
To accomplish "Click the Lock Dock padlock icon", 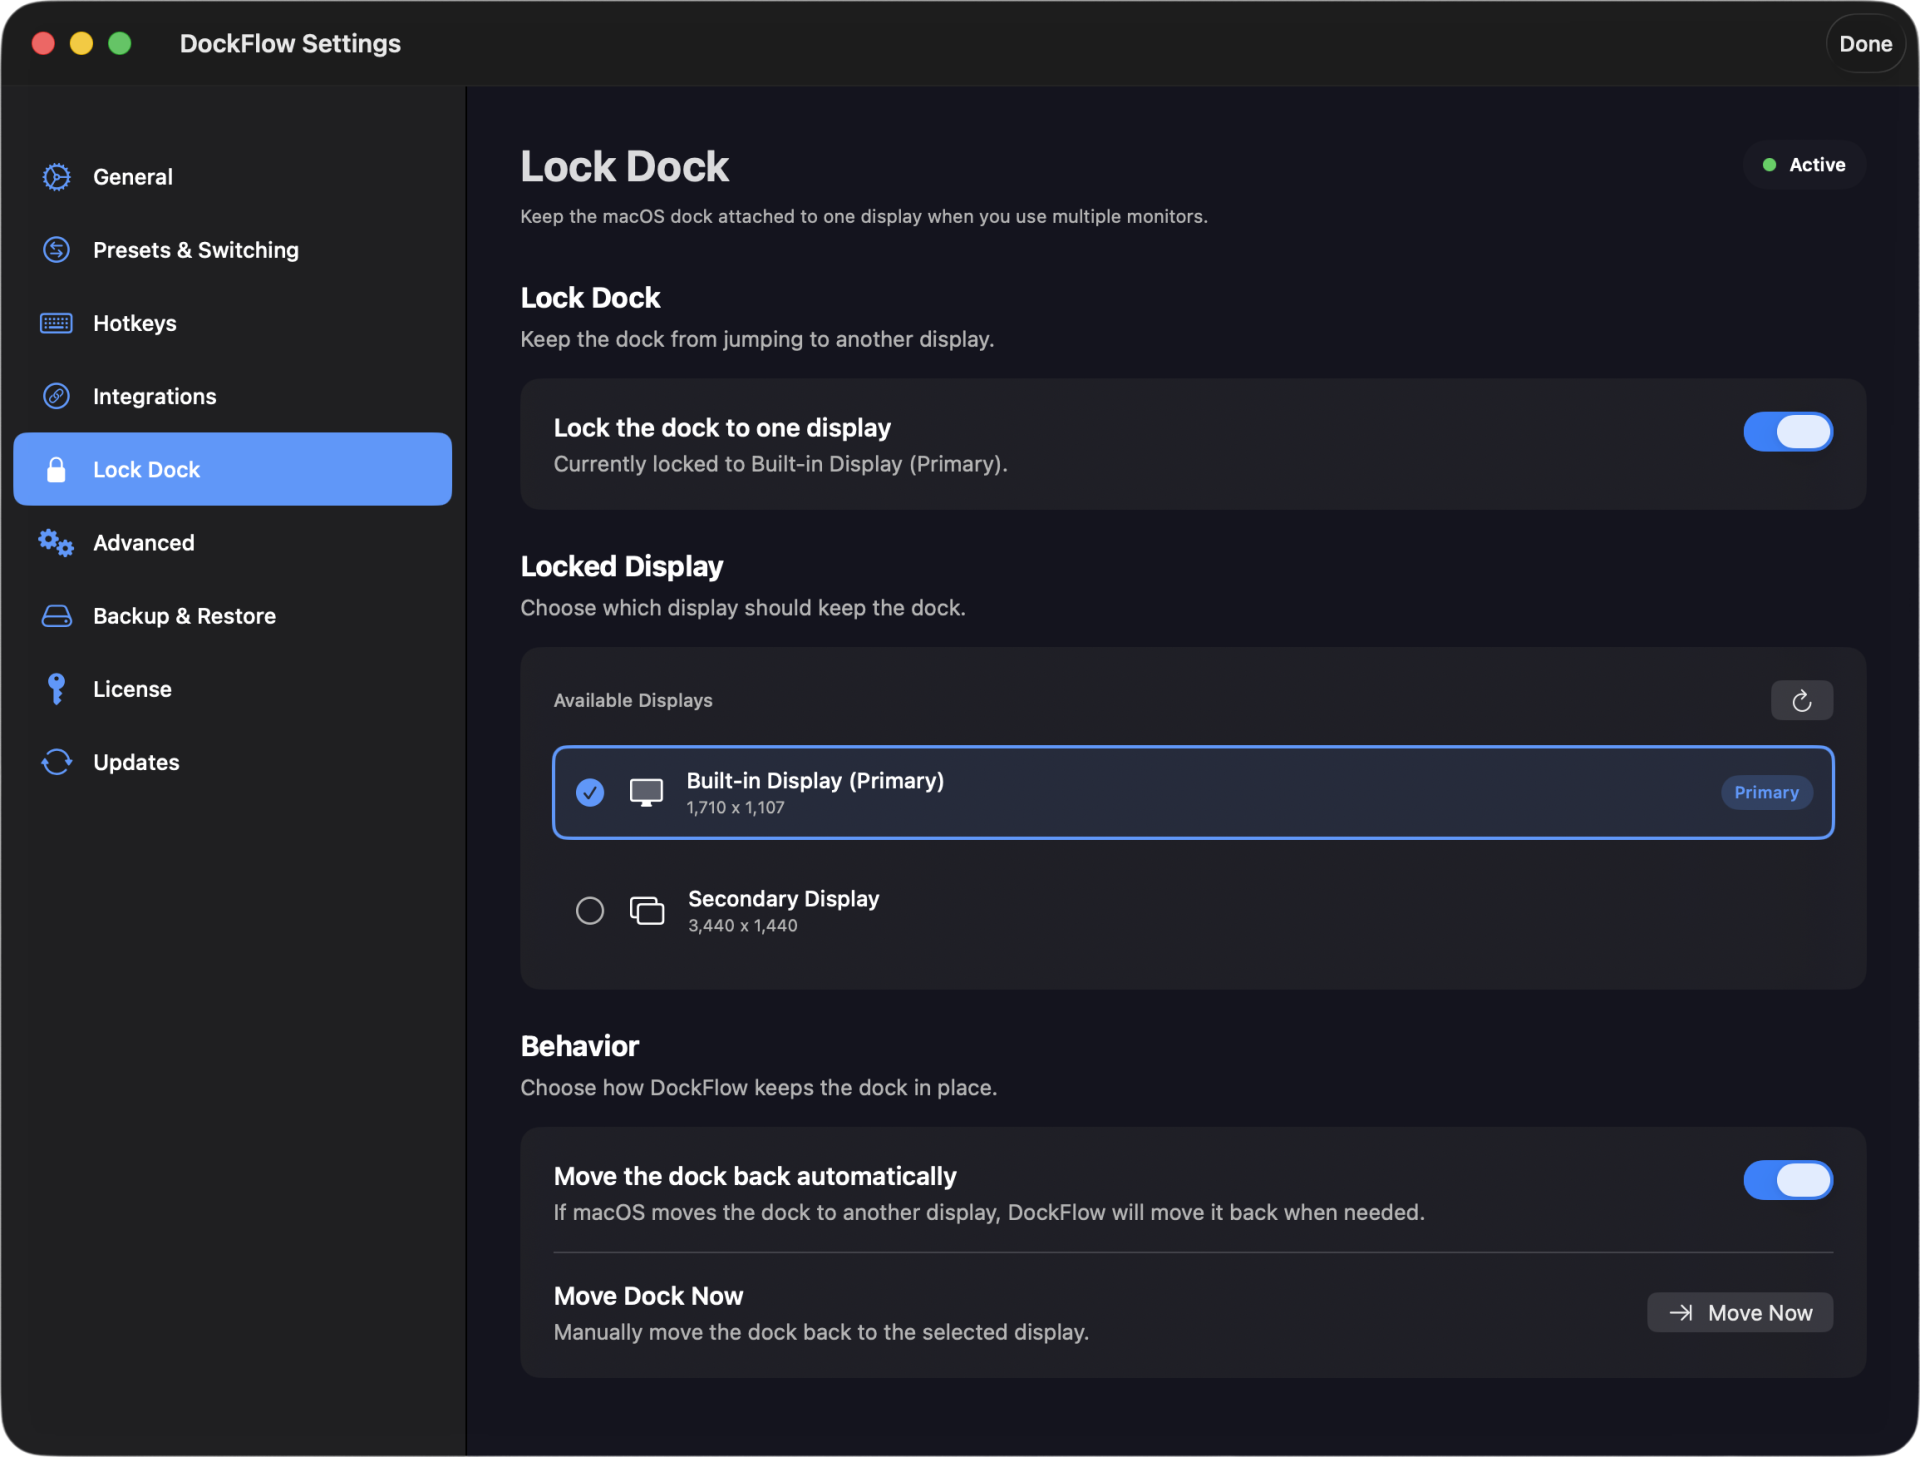I will point(56,469).
